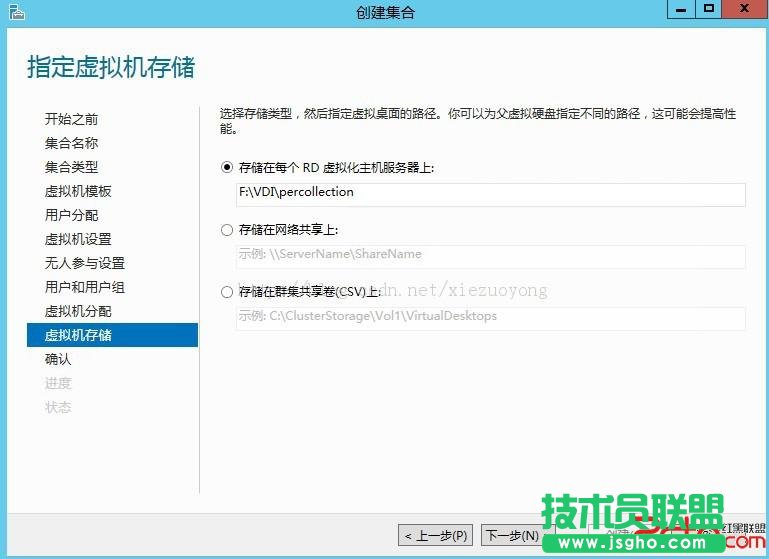Go to 开始之前 step

coord(71,119)
